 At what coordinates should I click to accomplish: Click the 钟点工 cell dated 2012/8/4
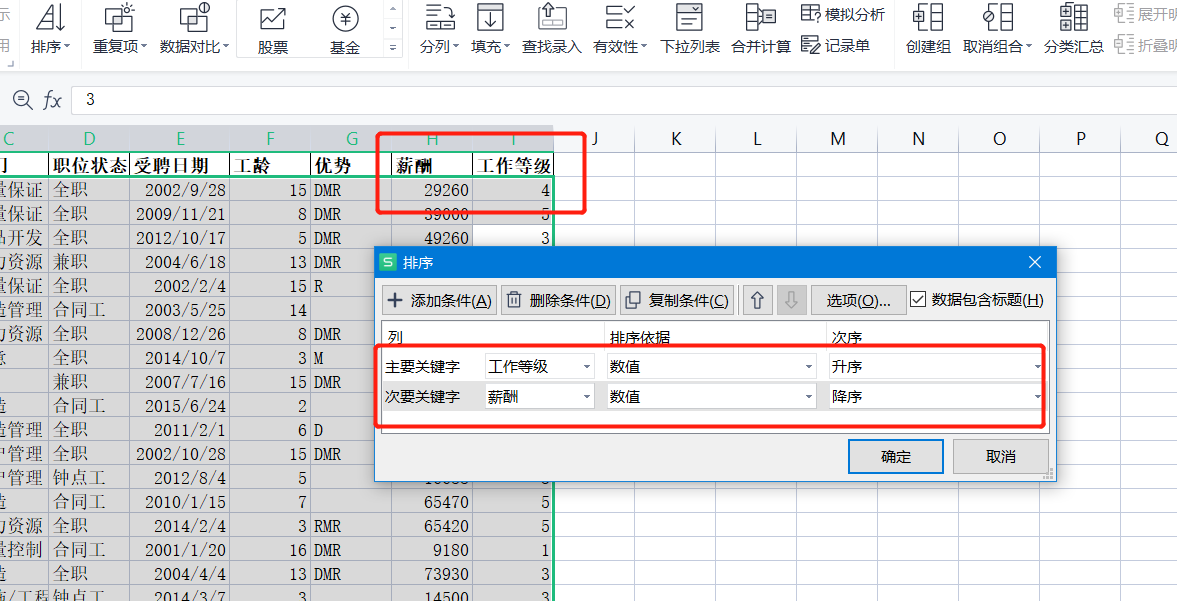[89, 478]
